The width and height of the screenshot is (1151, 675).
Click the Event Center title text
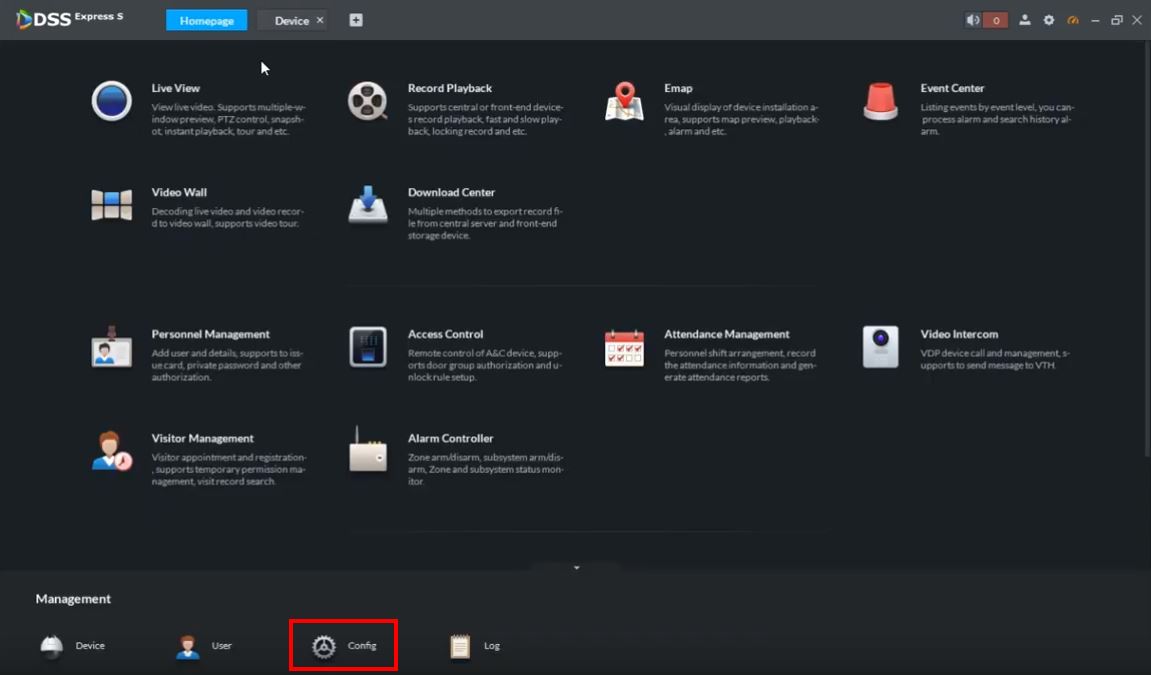(952, 88)
